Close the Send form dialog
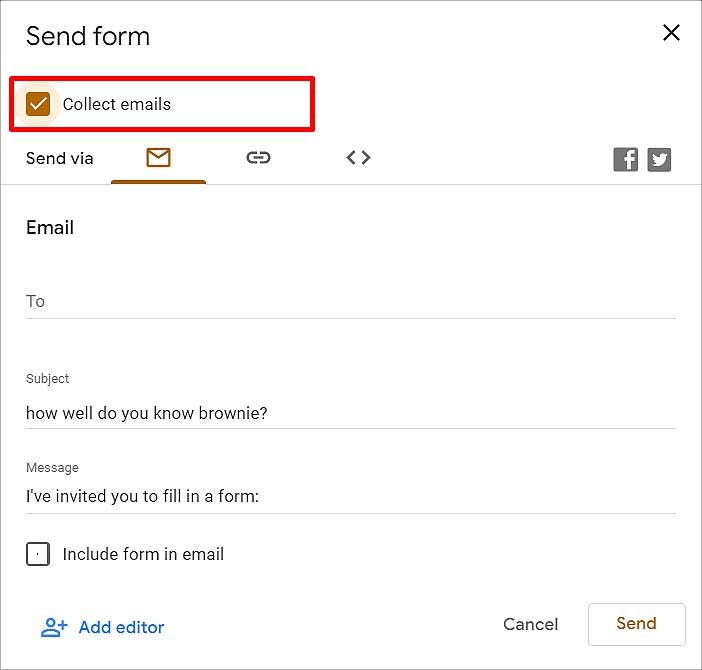Image resolution: width=702 pixels, height=670 pixels. 671,33
